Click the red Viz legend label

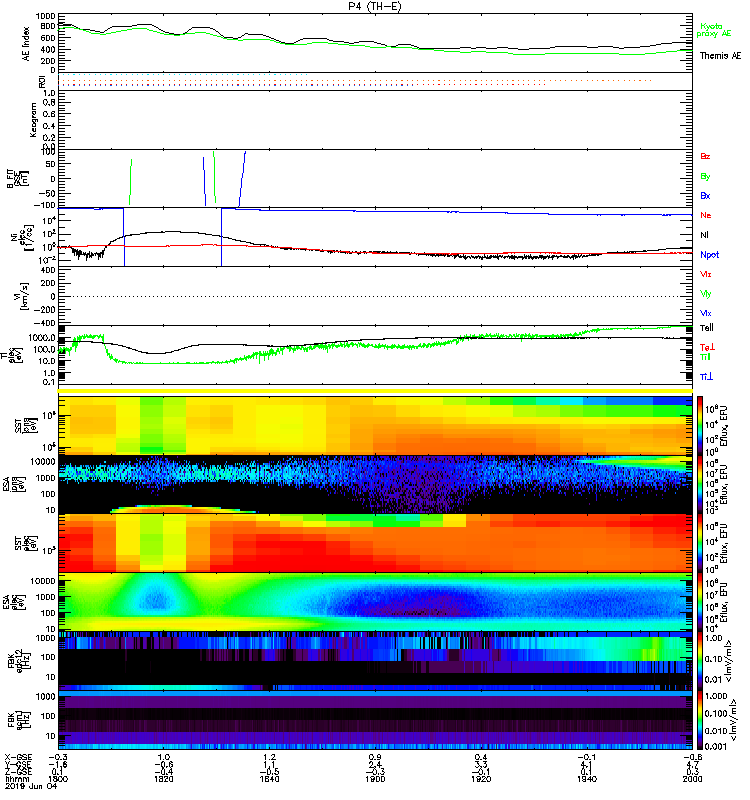706,274
